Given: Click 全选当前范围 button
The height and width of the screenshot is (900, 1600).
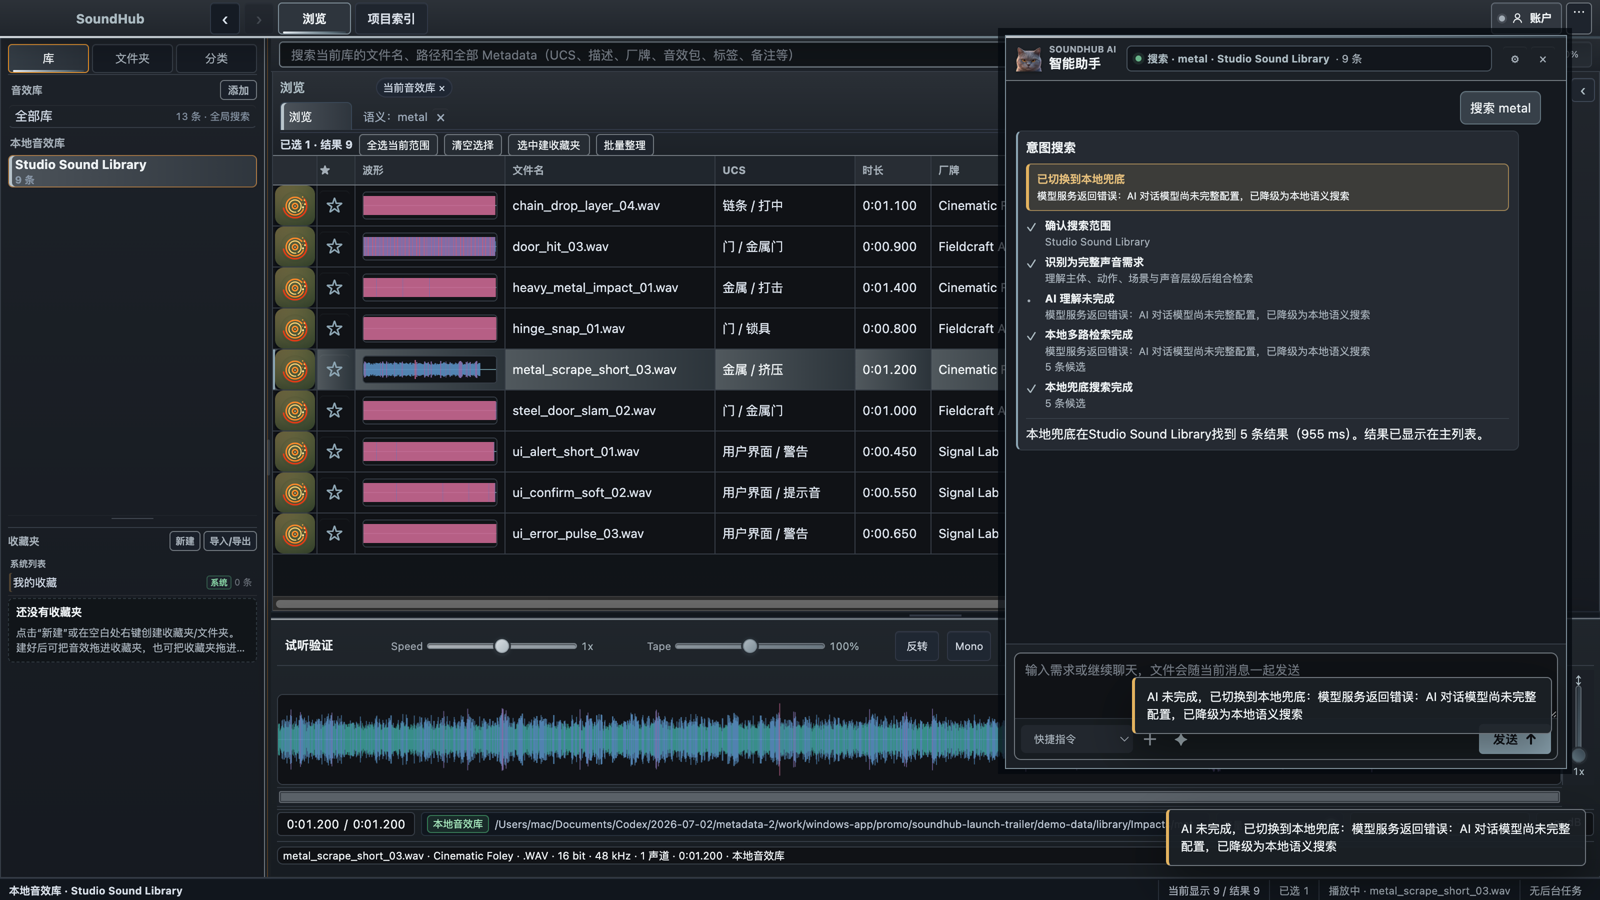Looking at the screenshot, I should pyautogui.click(x=398, y=145).
